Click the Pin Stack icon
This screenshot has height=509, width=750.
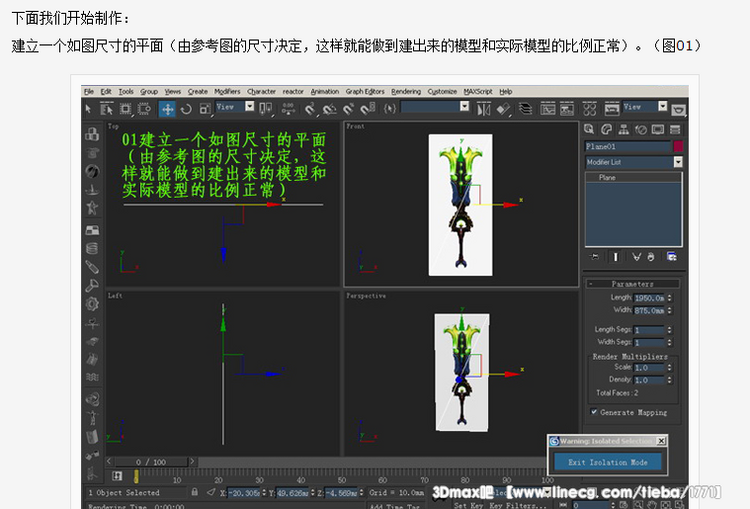point(595,257)
